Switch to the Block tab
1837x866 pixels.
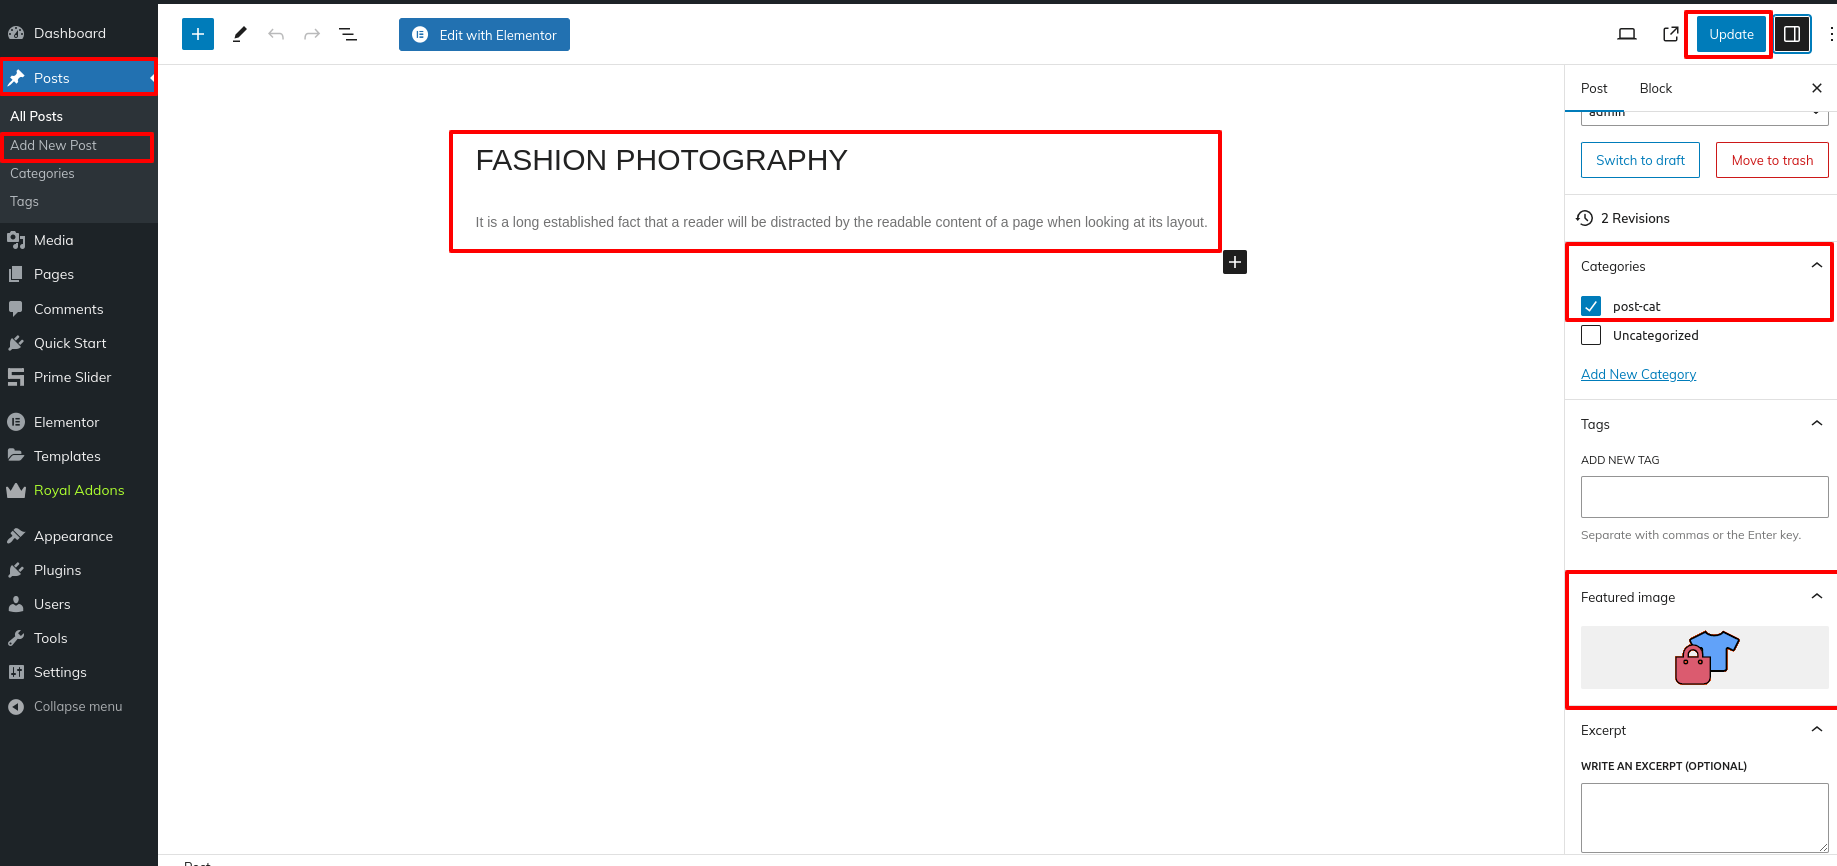tap(1655, 88)
